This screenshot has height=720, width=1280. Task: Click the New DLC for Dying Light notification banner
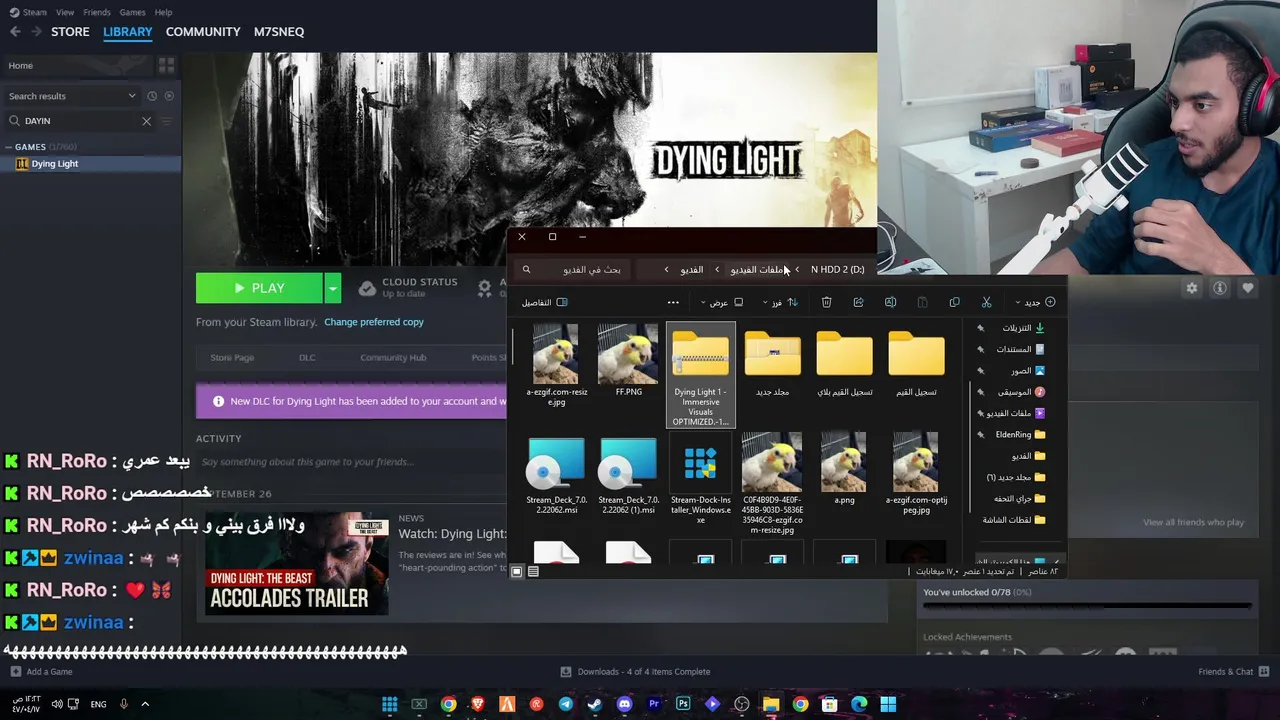[x=352, y=401]
